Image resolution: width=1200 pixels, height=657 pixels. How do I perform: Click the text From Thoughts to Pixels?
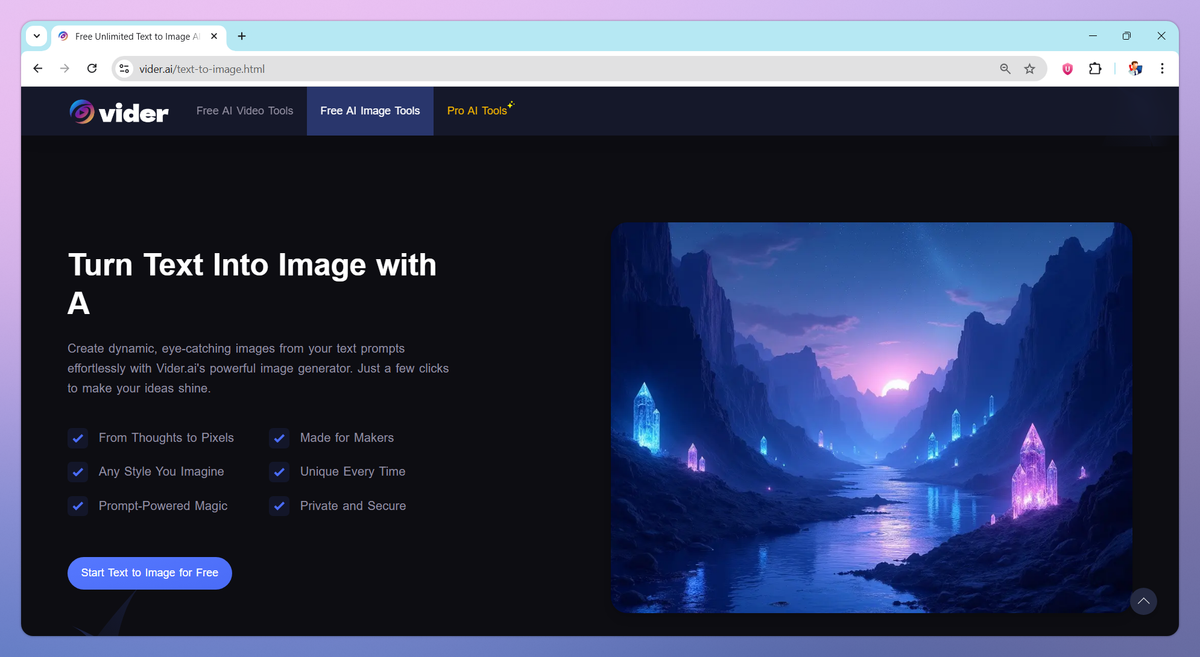click(x=166, y=438)
